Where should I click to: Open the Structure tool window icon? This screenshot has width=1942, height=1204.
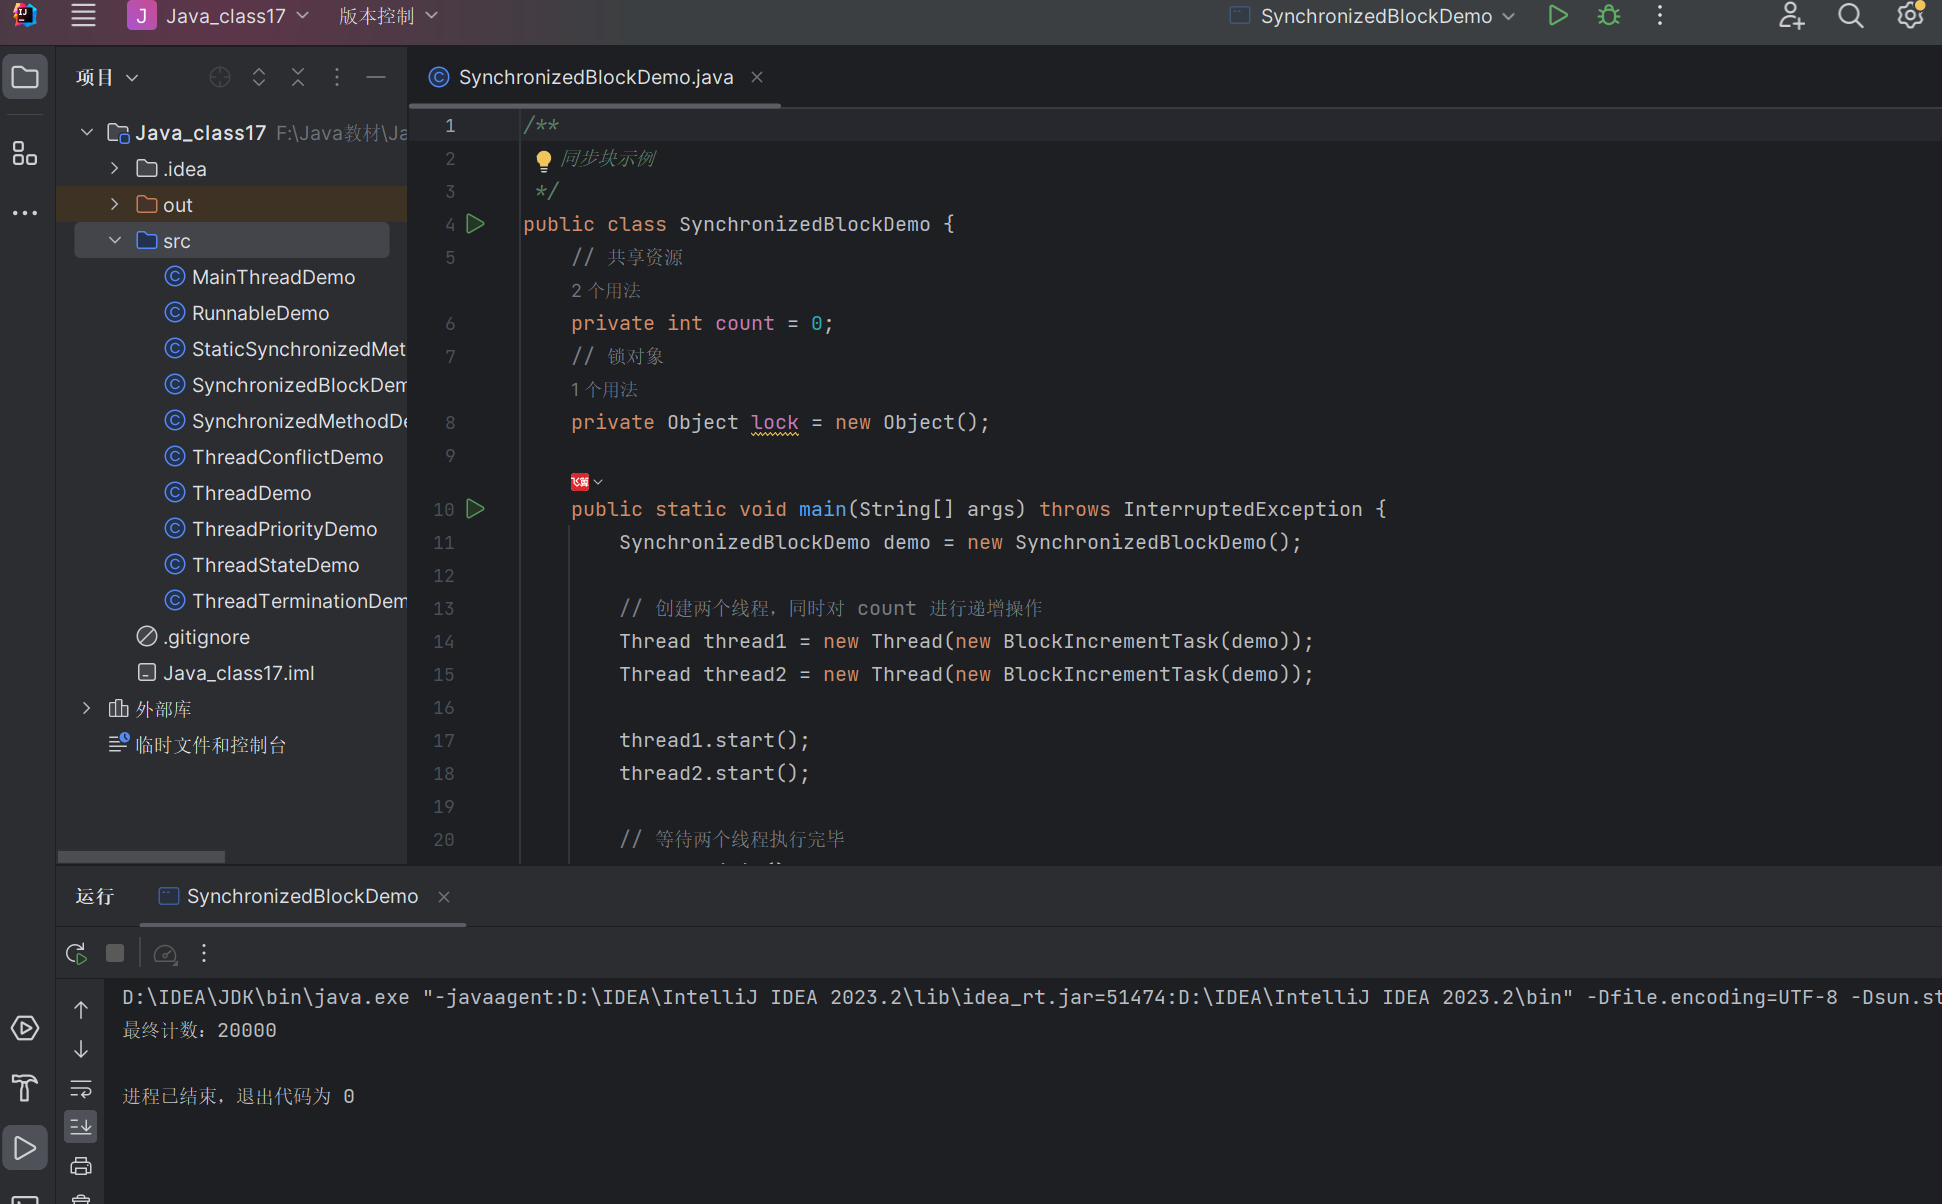25,153
